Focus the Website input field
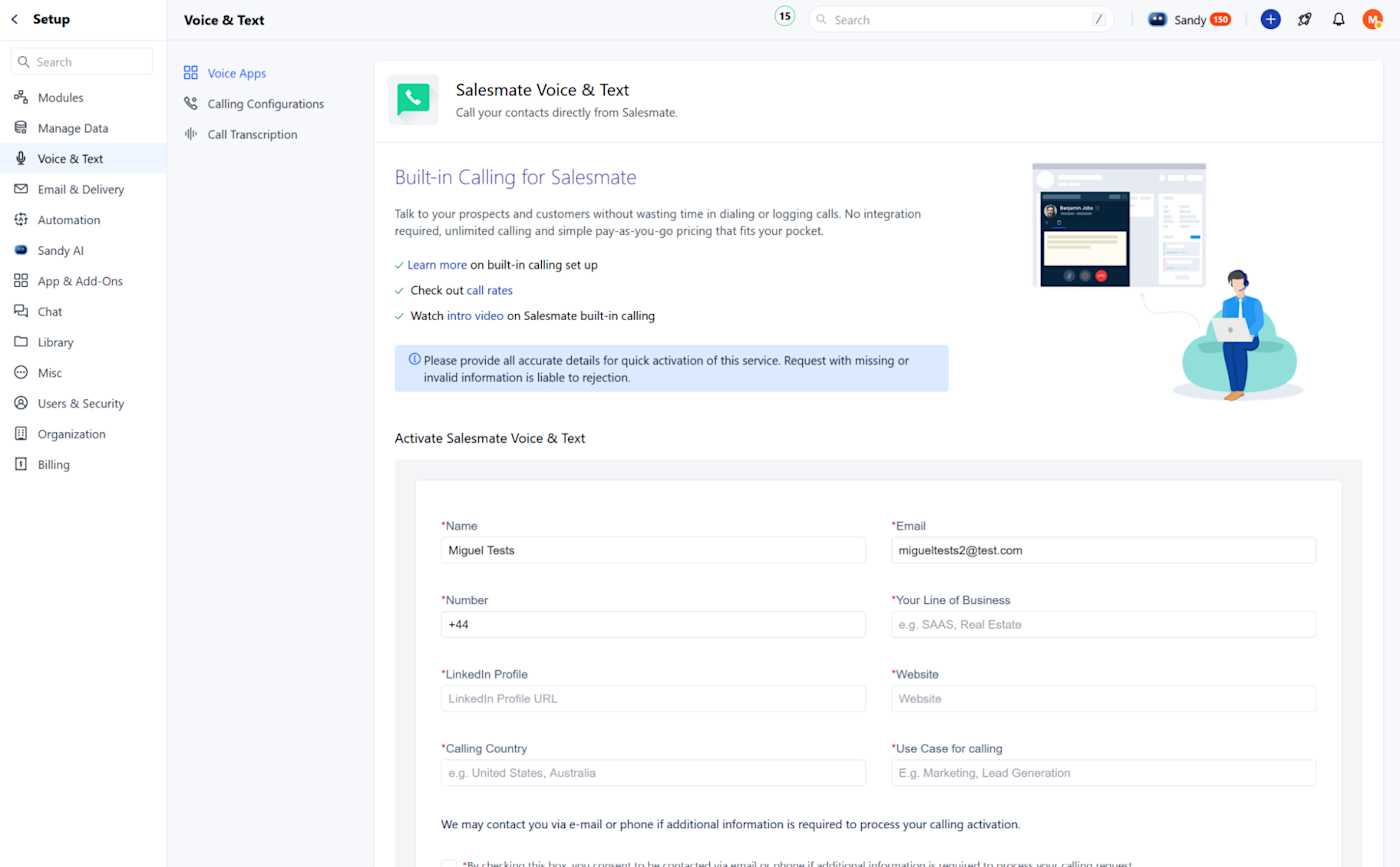1400x867 pixels. click(x=1103, y=698)
